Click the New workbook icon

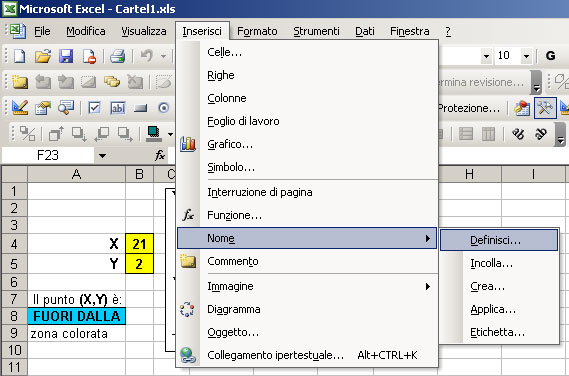pos(20,56)
